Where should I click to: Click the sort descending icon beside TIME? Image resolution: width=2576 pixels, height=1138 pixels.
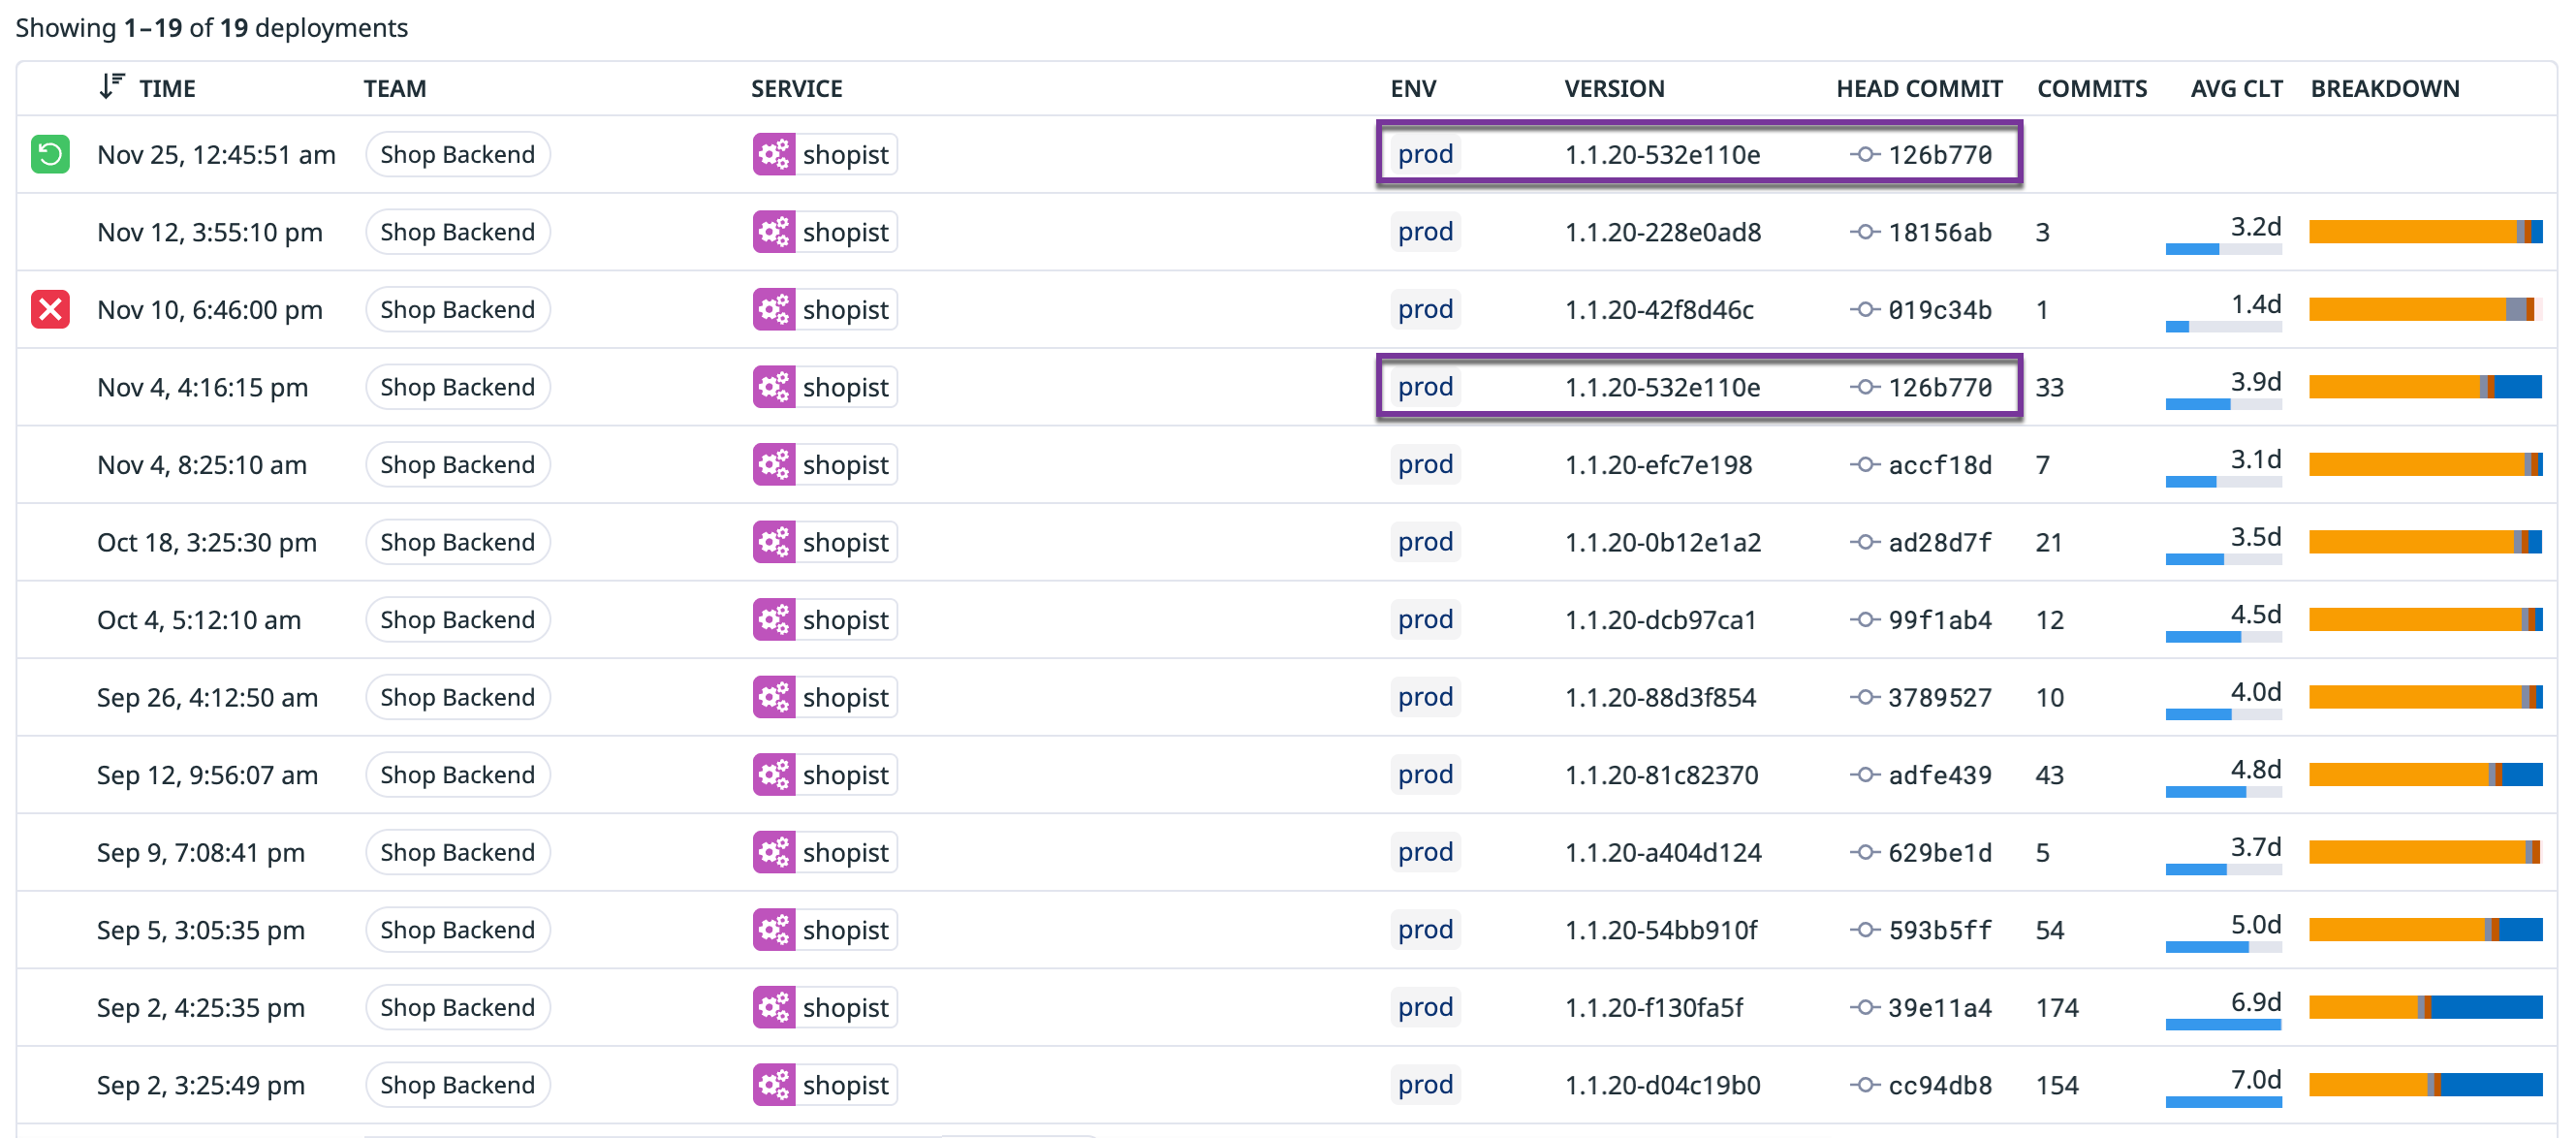(111, 87)
